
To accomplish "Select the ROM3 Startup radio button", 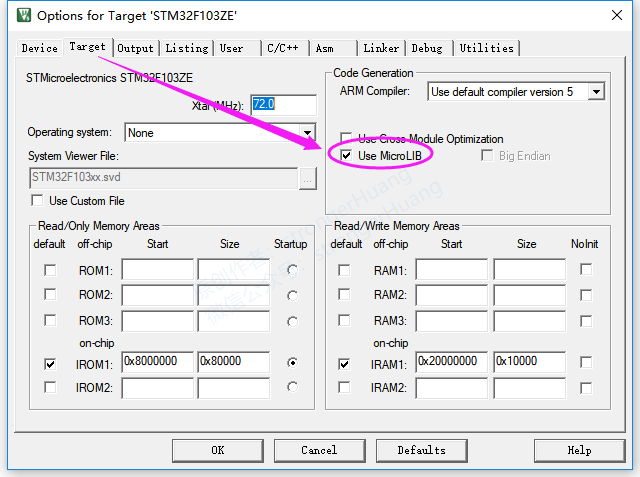I will pyautogui.click(x=292, y=322).
